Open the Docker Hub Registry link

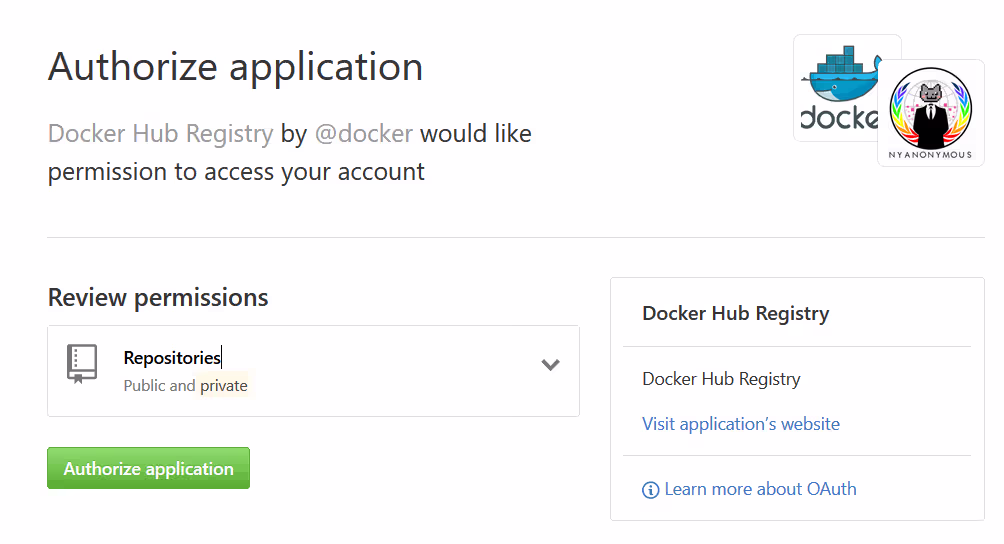point(160,133)
